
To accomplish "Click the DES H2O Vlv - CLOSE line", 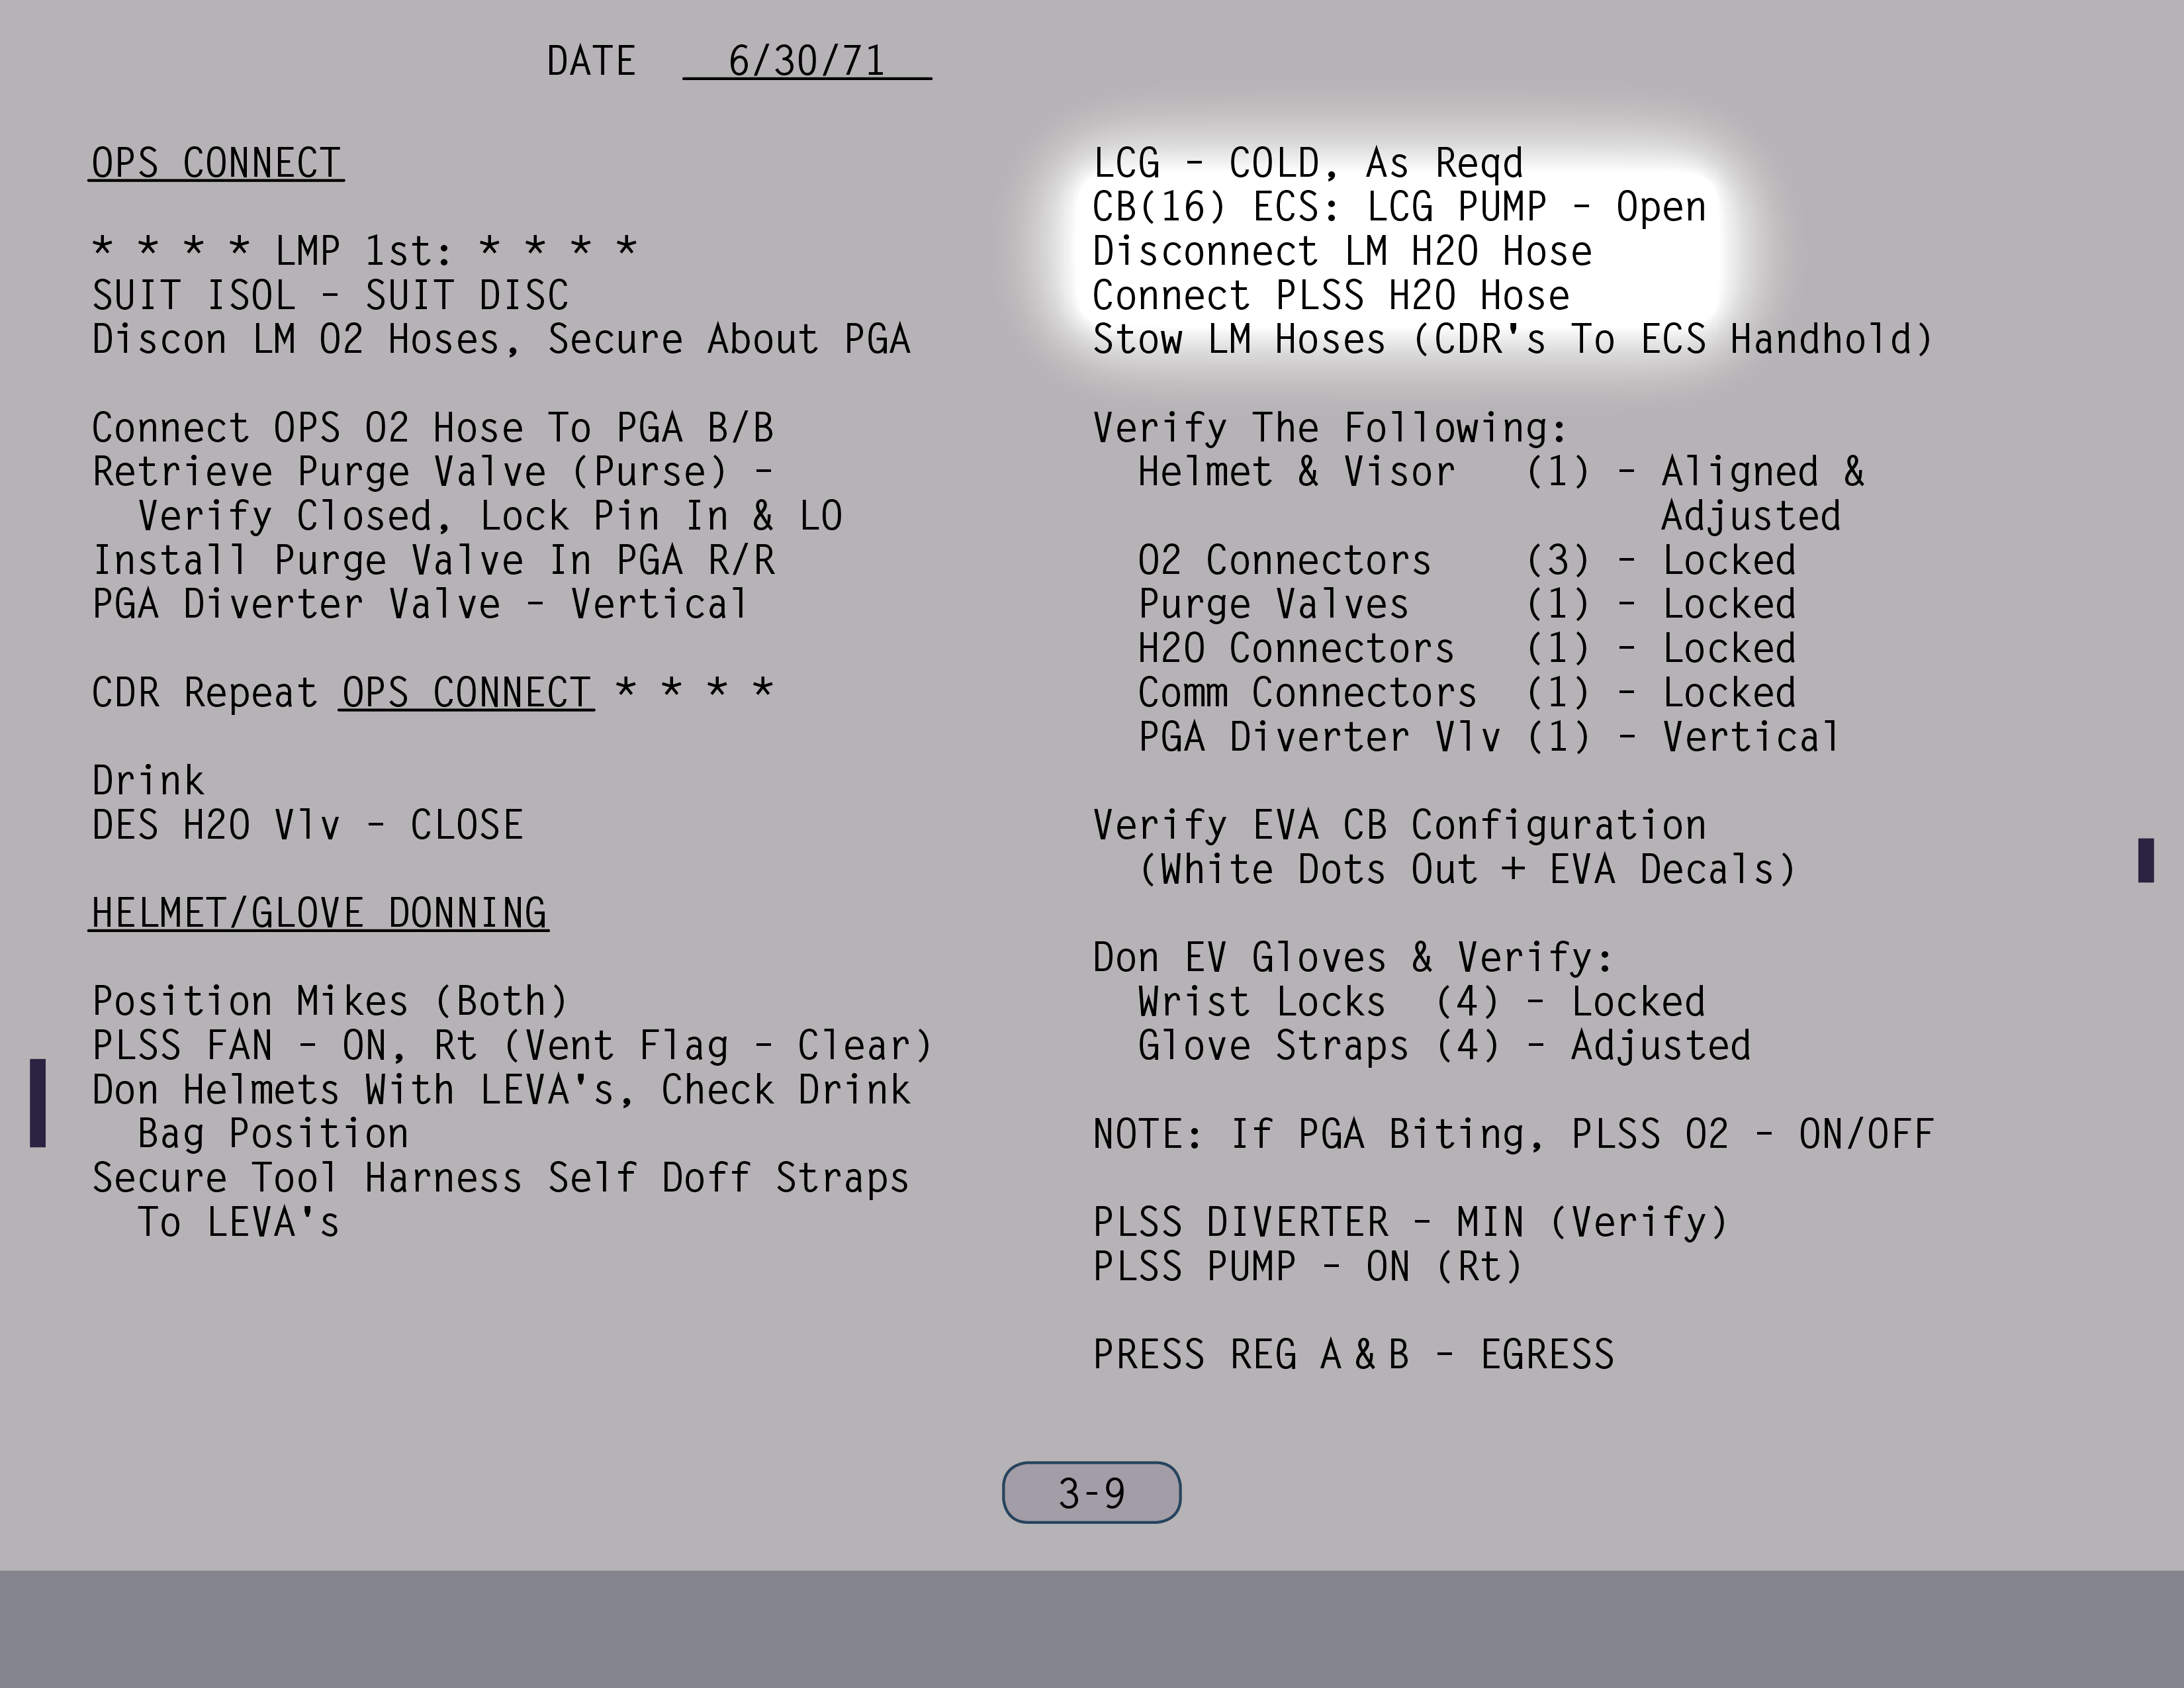I will pyautogui.click(x=307, y=826).
